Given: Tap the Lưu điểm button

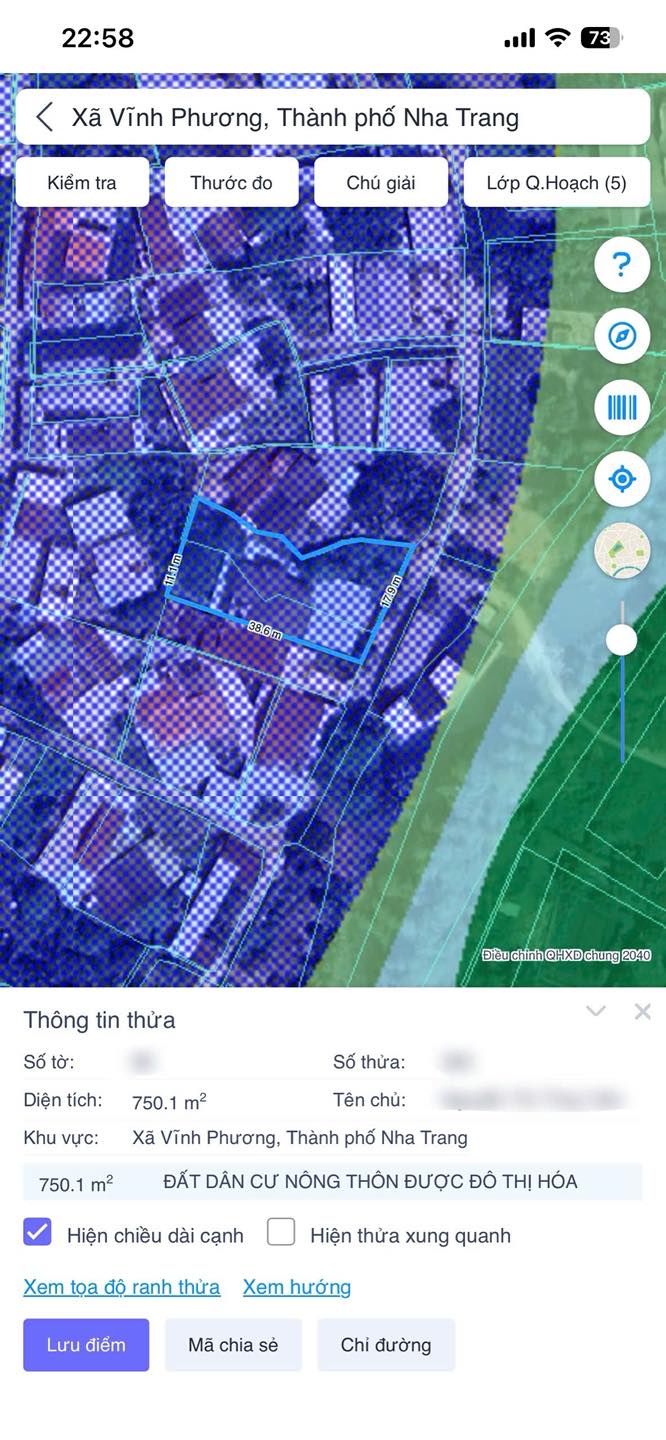Looking at the screenshot, I should tap(86, 1345).
